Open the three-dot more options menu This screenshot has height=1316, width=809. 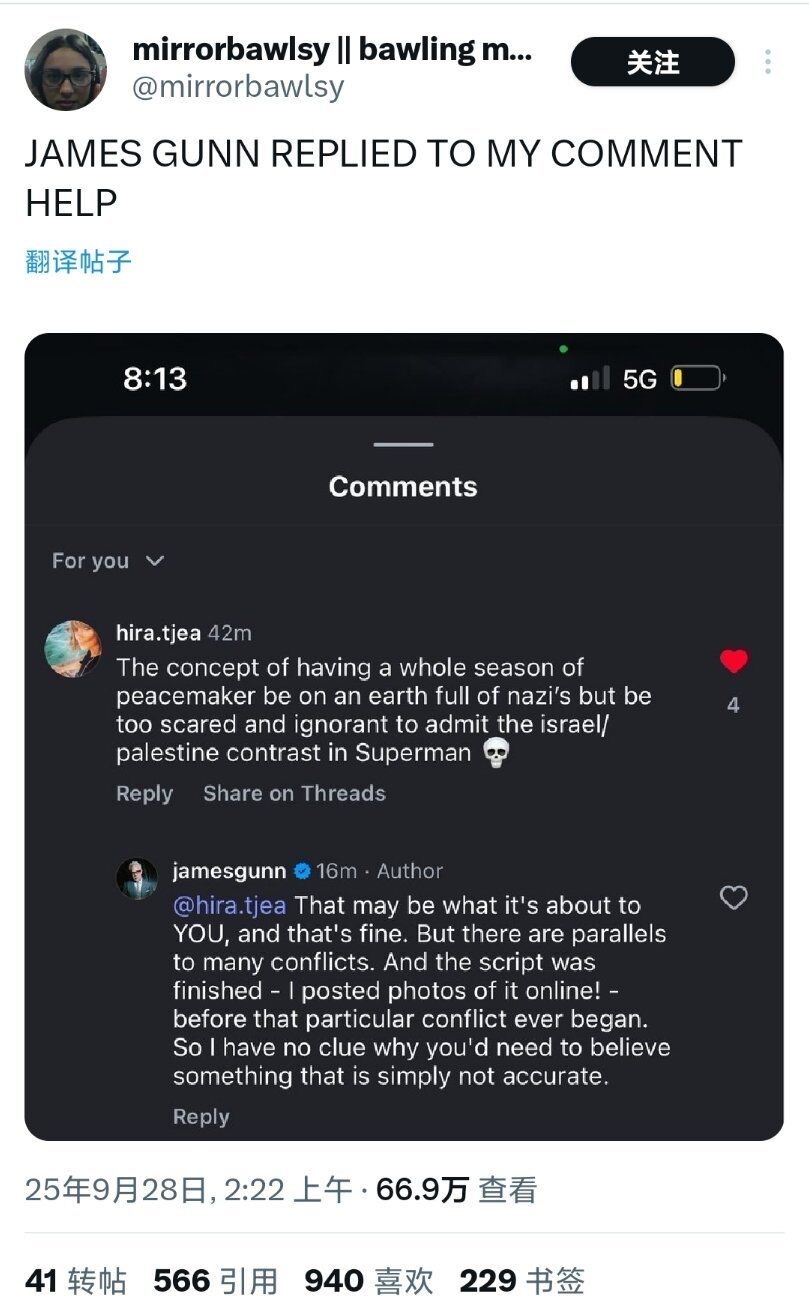coord(767,62)
